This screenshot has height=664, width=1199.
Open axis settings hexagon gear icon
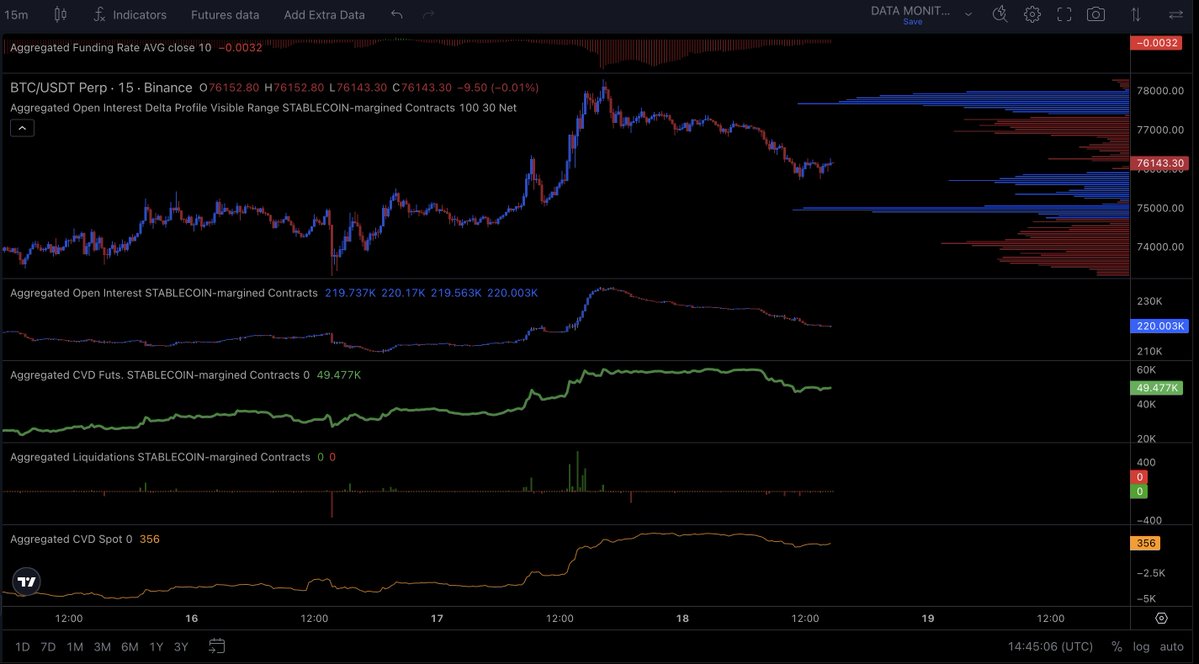click(1162, 618)
